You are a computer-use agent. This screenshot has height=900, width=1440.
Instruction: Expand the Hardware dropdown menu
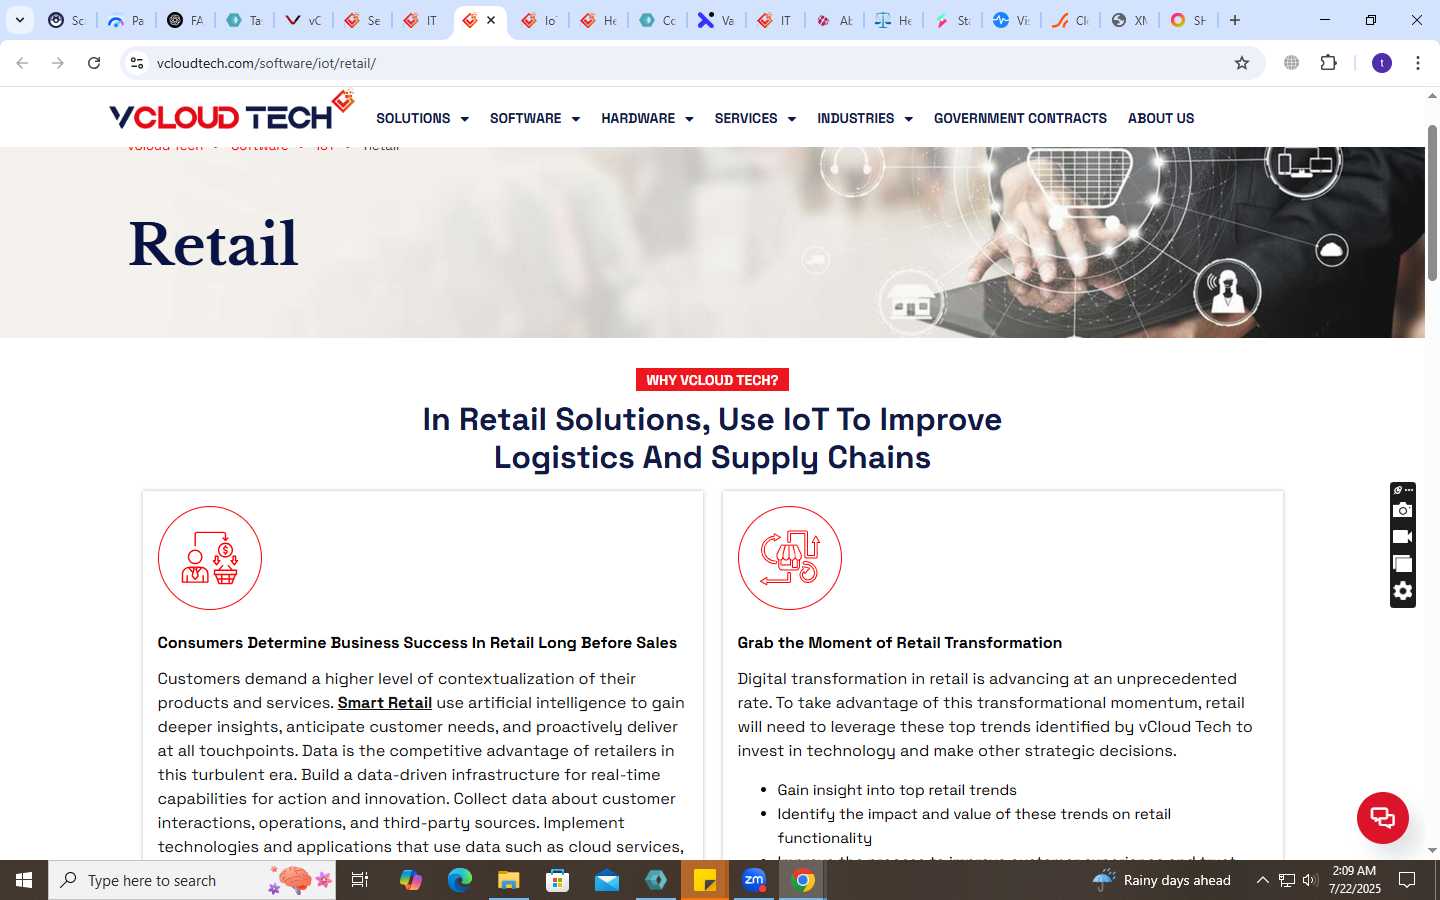[647, 118]
